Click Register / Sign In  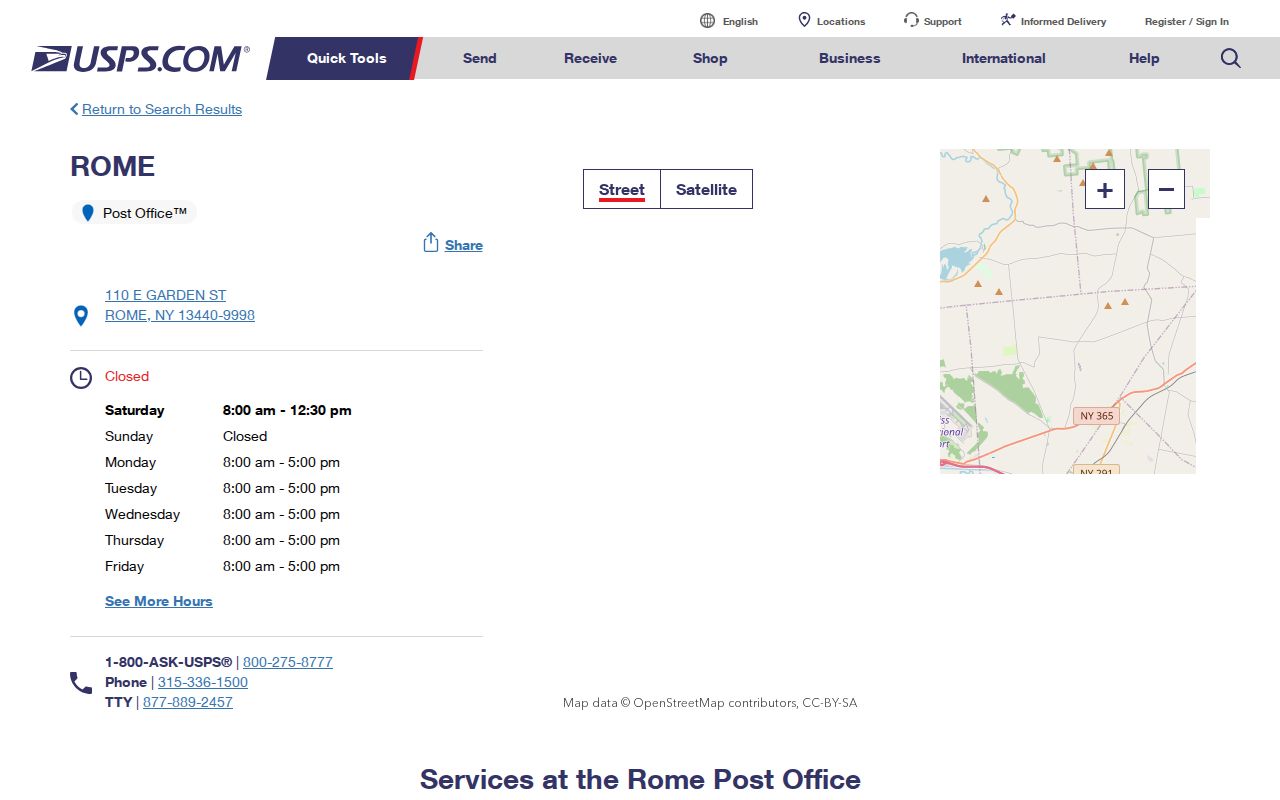click(1187, 21)
